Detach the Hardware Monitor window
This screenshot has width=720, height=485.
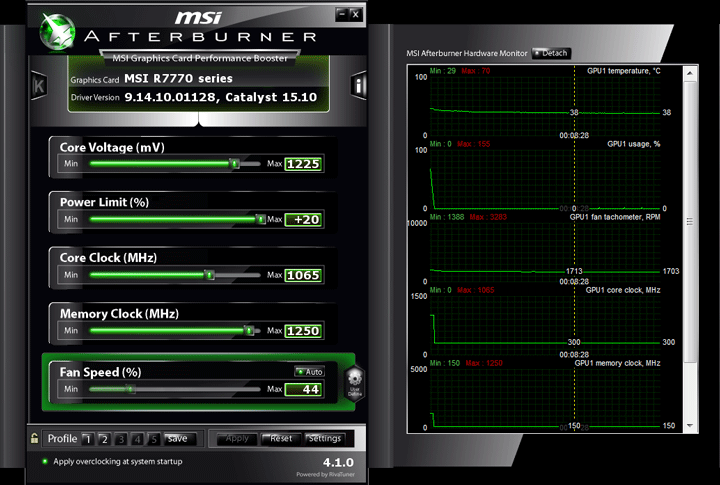pyautogui.click(x=551, y=53)
